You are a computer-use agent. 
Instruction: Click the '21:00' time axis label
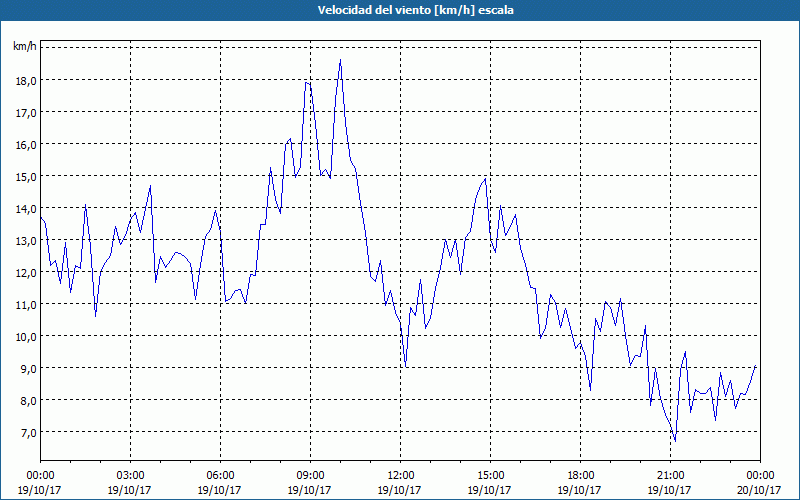click(670, 476)
